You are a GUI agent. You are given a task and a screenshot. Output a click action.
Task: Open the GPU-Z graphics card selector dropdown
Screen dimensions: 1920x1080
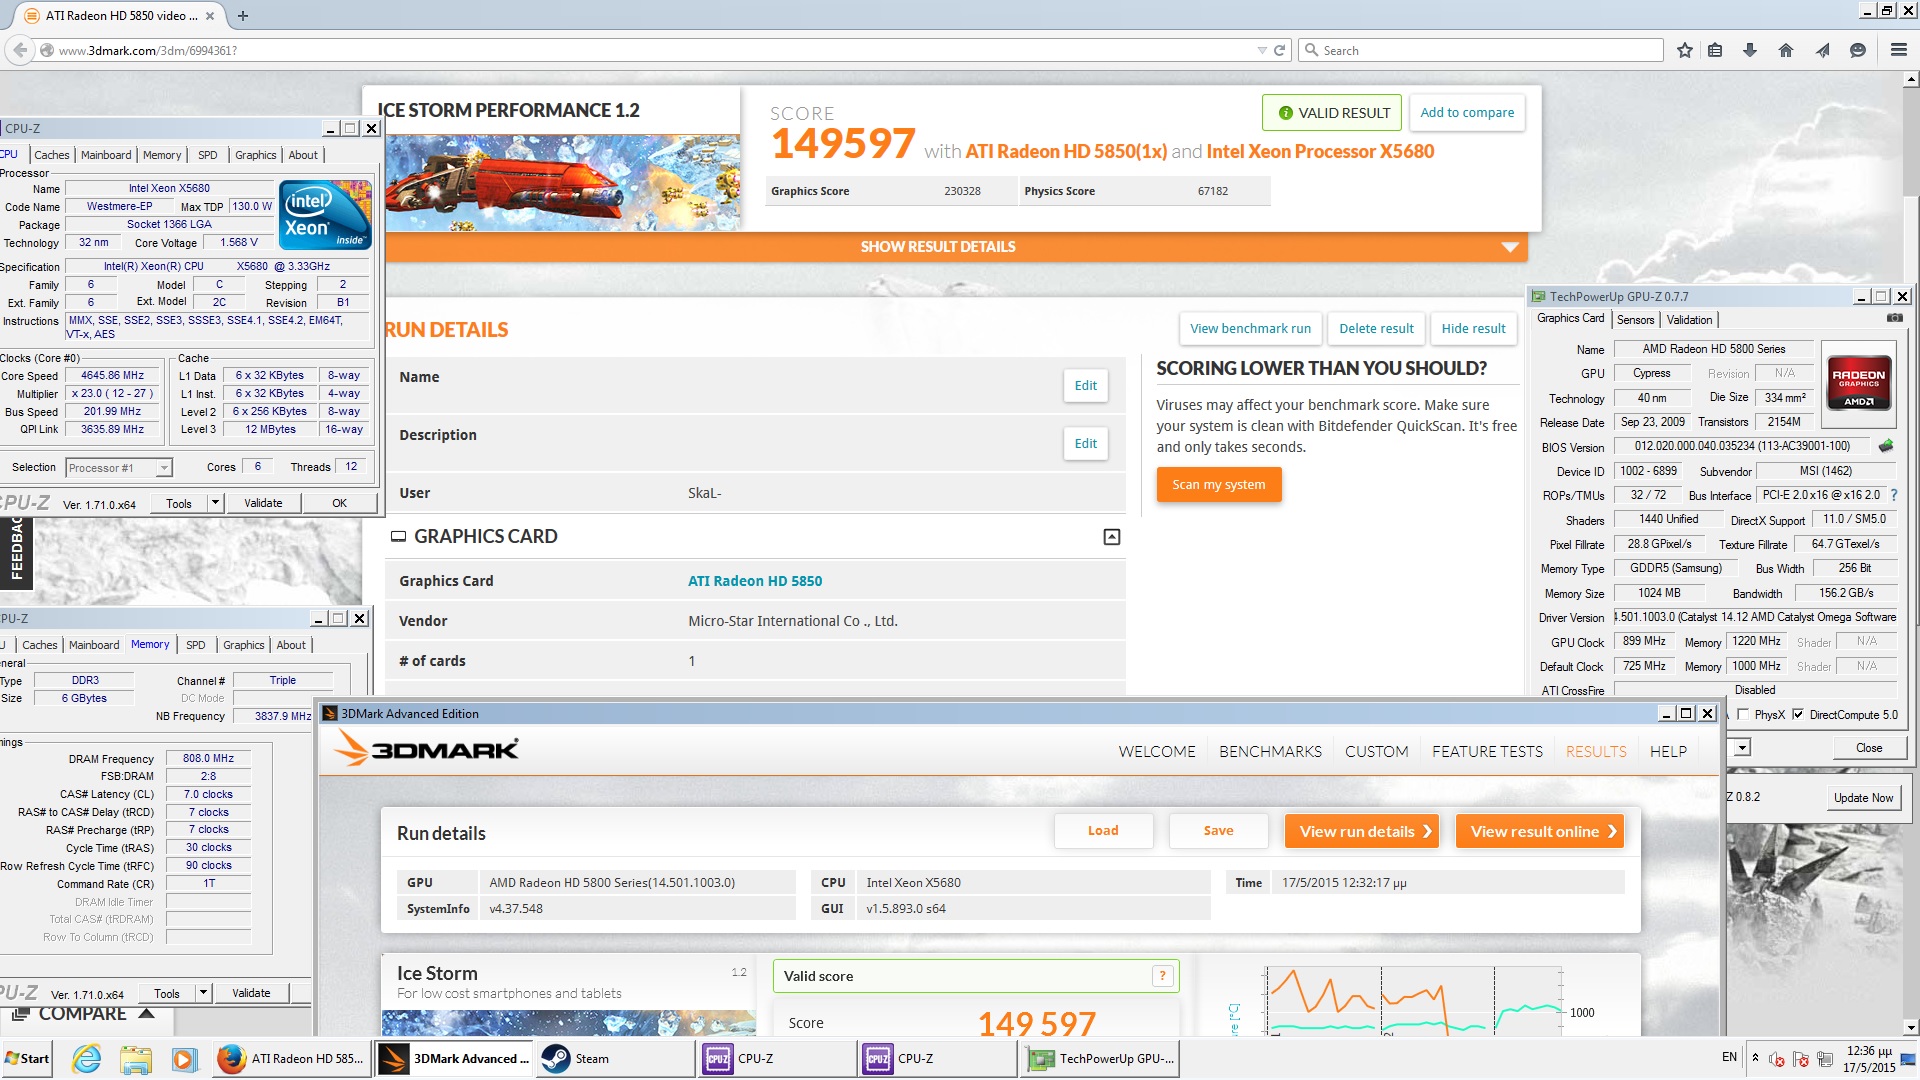[1742, 748]
